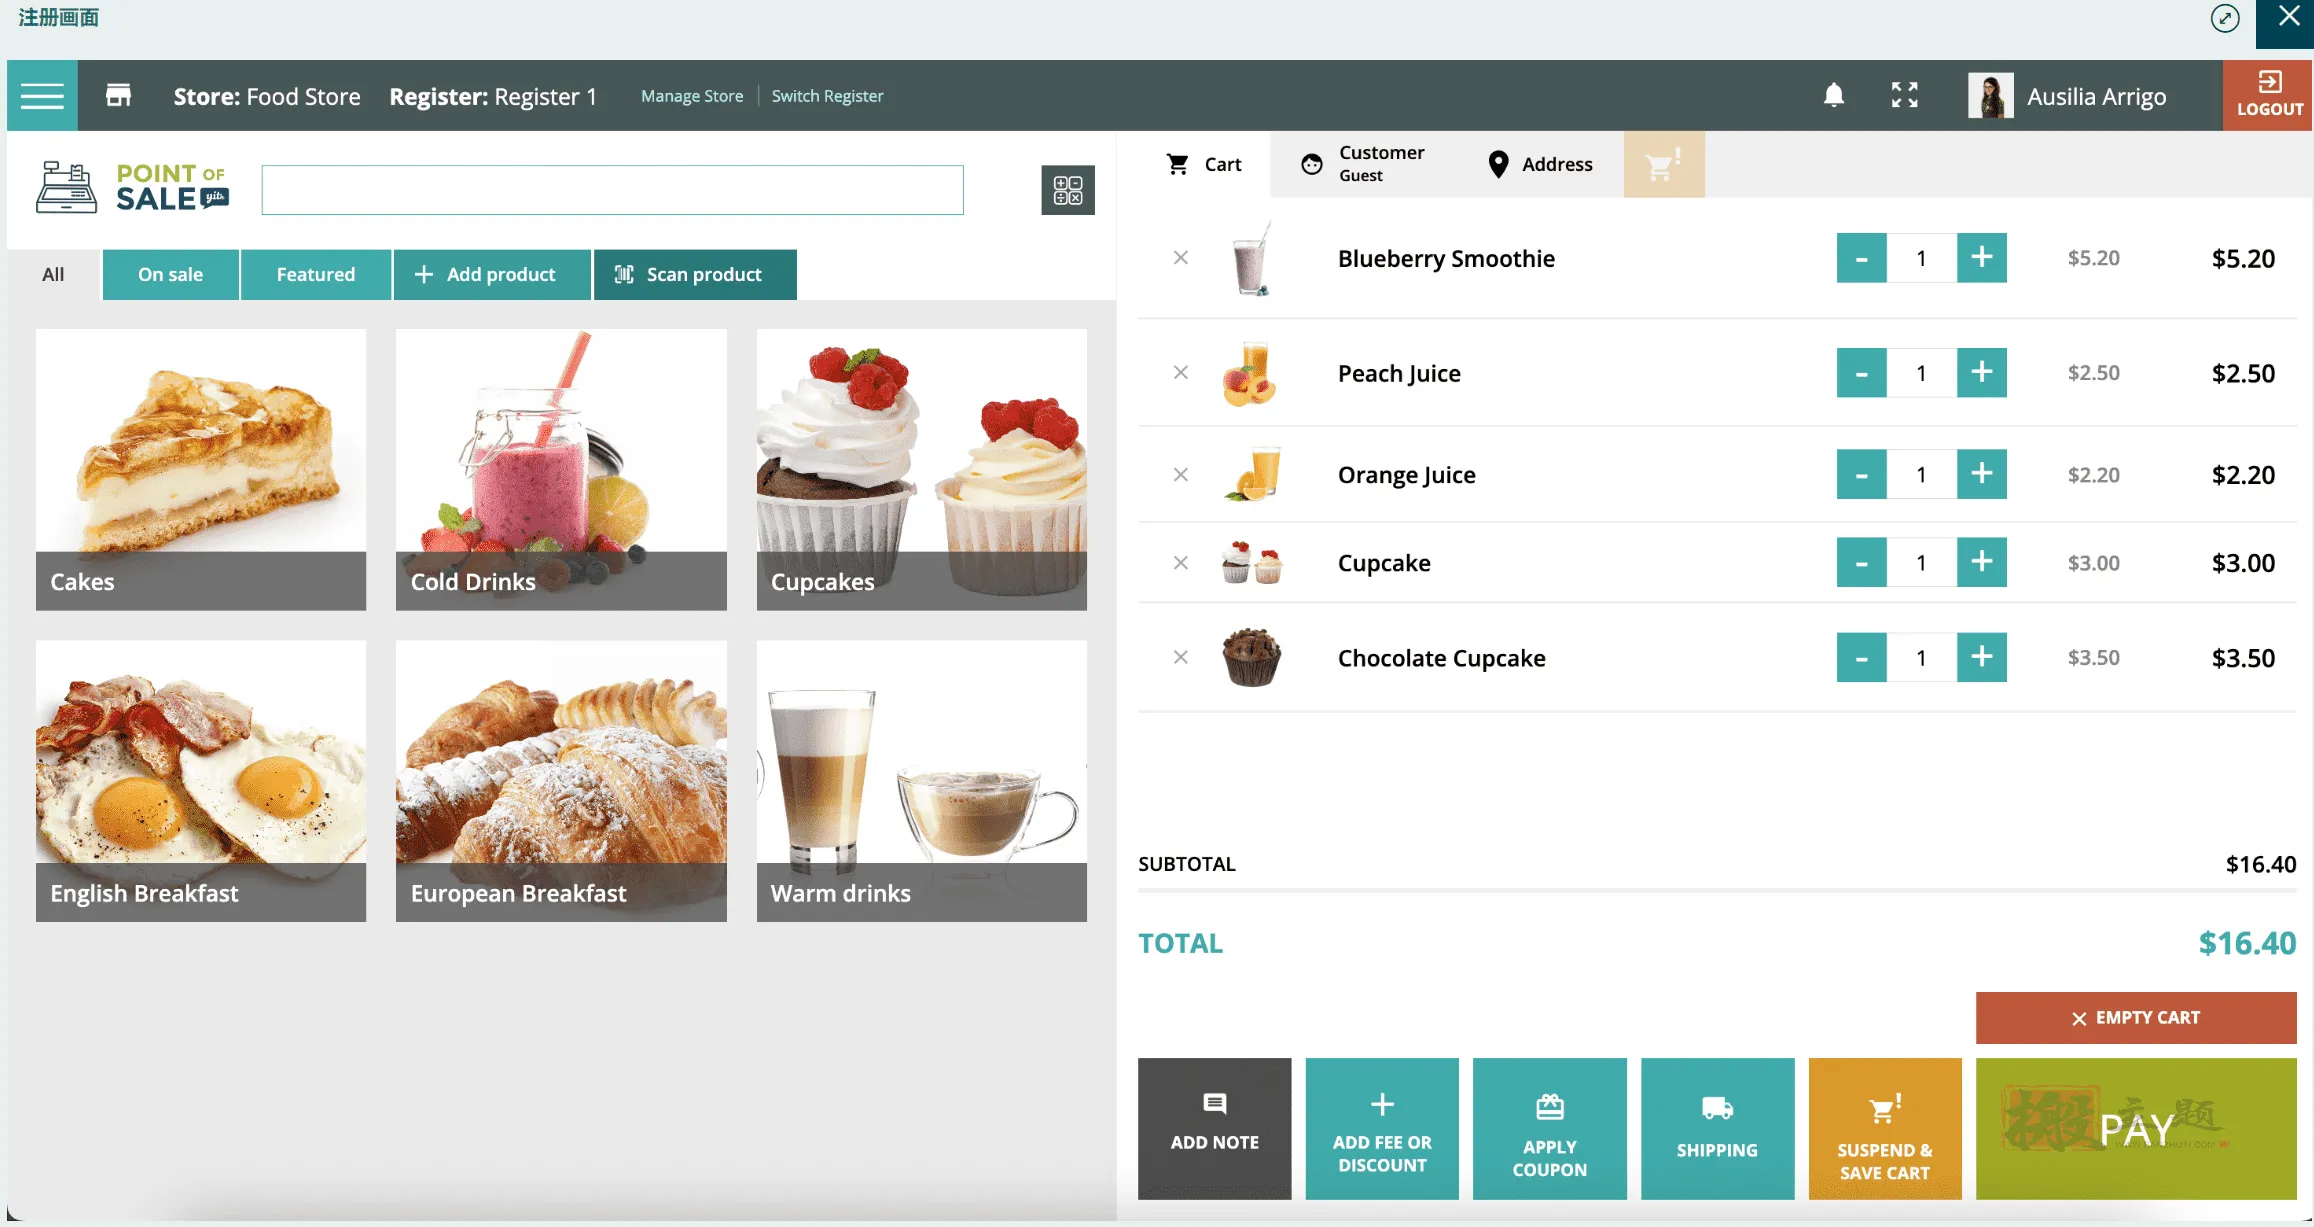Open the Cakes category
The width and height of the screenshot is (2314, 1227).
click(201, 470)
